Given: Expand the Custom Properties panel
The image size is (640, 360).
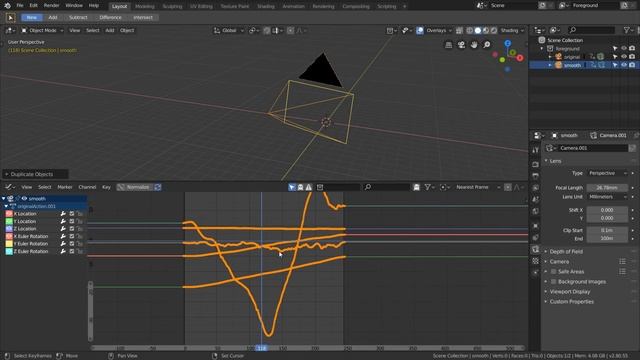Looking at the screenshot, I should [571, 302].
